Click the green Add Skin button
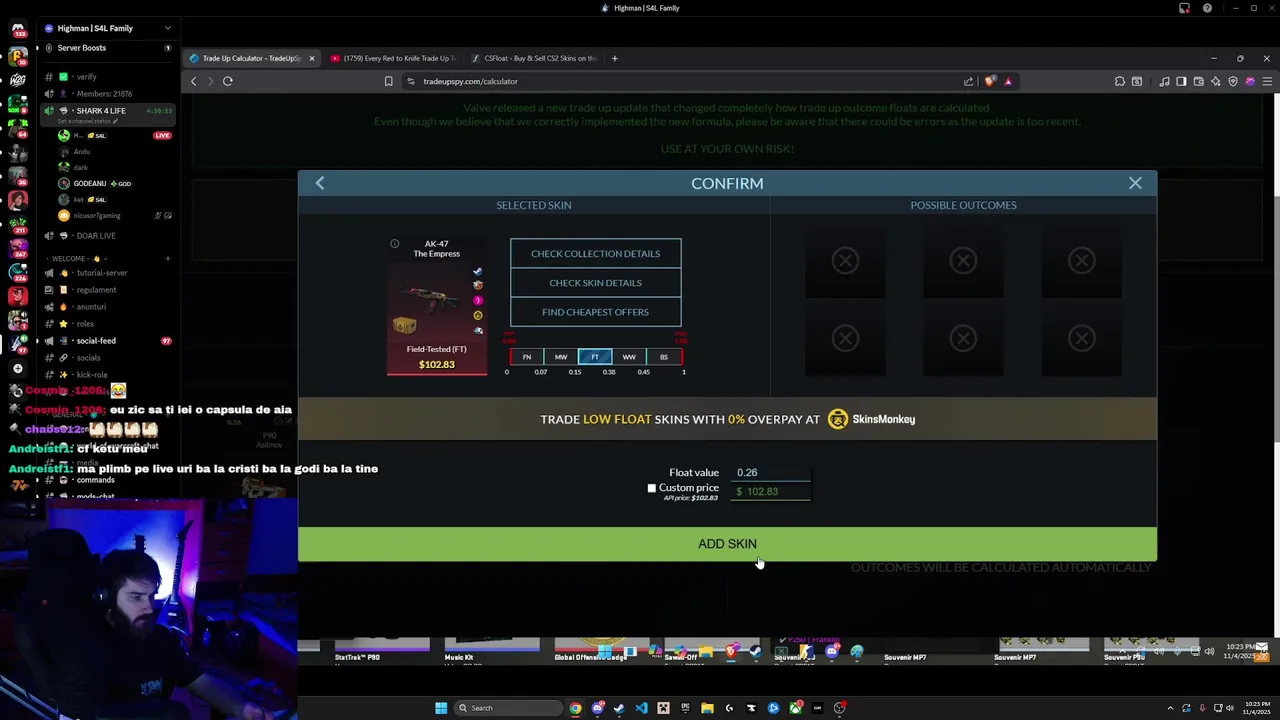Viewport: 1280px width, 720px height. click(727, 544)
